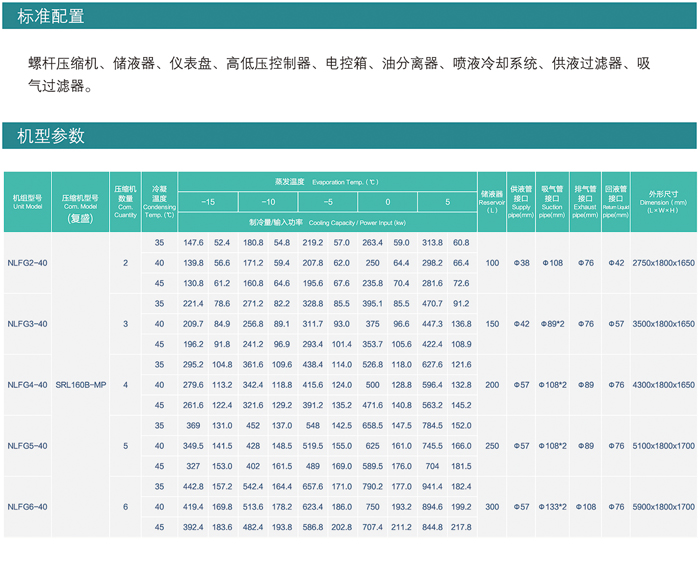The width and height of the screenshot is (700, 561).
Task: Click the NLFG6-40 unit model cell
Action: [27, 507]
